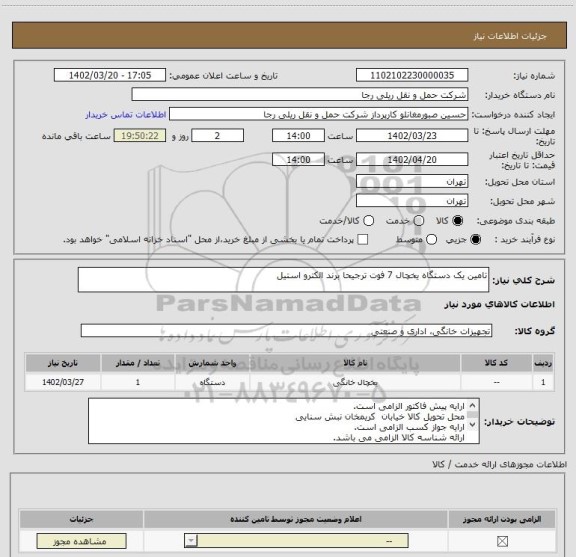
Task: Click the buyer organization name field
Action: (x=300, y=95)
